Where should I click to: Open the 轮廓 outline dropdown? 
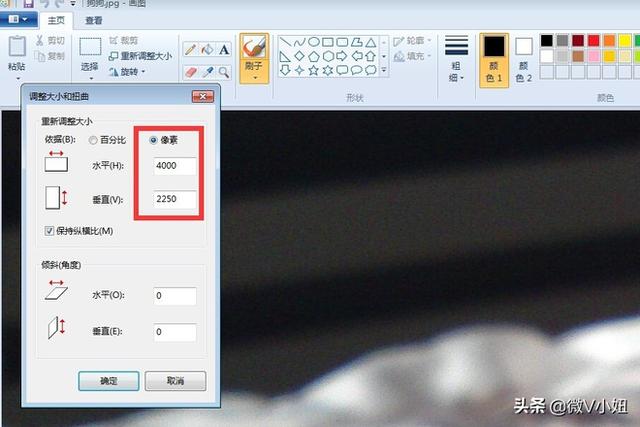[414, 41]
